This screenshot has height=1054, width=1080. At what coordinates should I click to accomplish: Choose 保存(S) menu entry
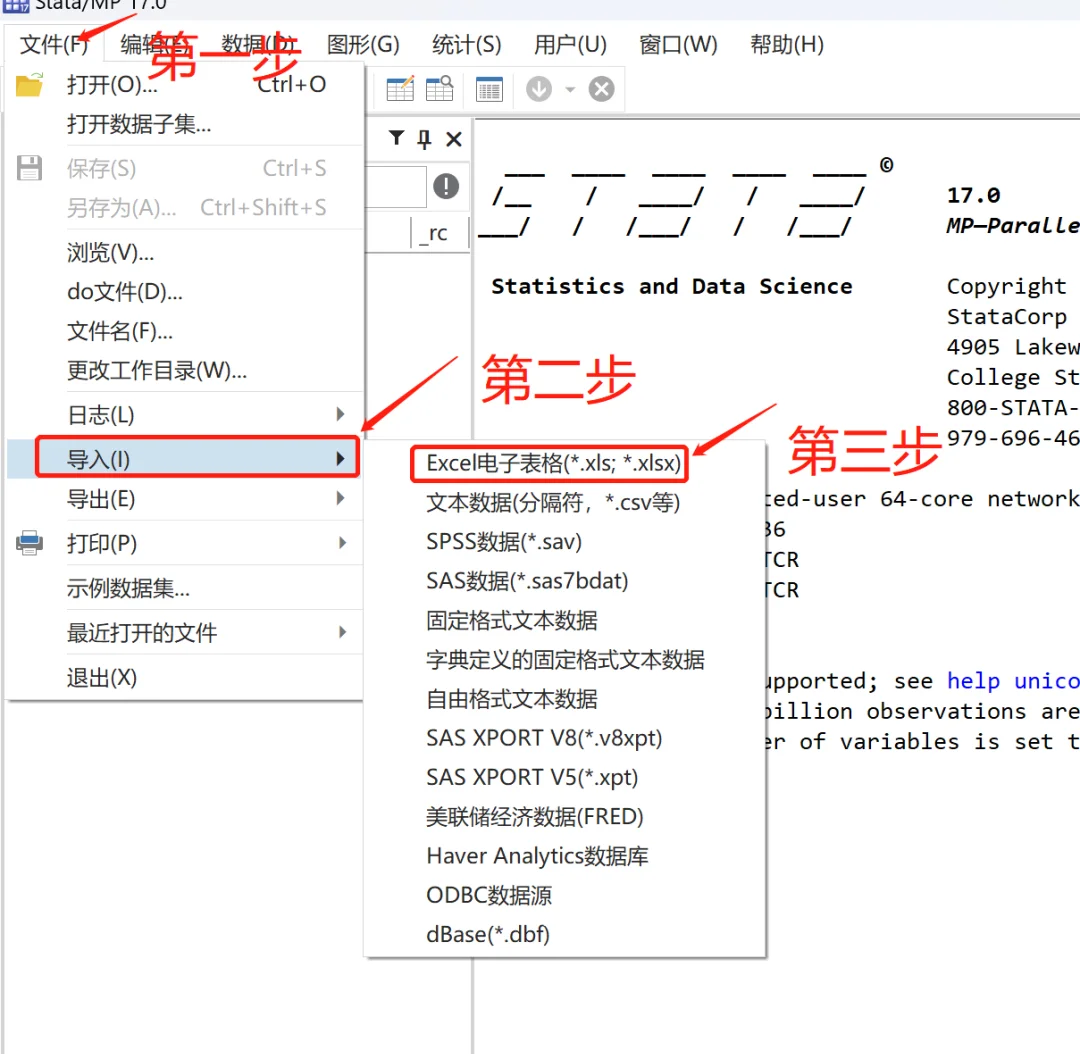pos(185,168)
